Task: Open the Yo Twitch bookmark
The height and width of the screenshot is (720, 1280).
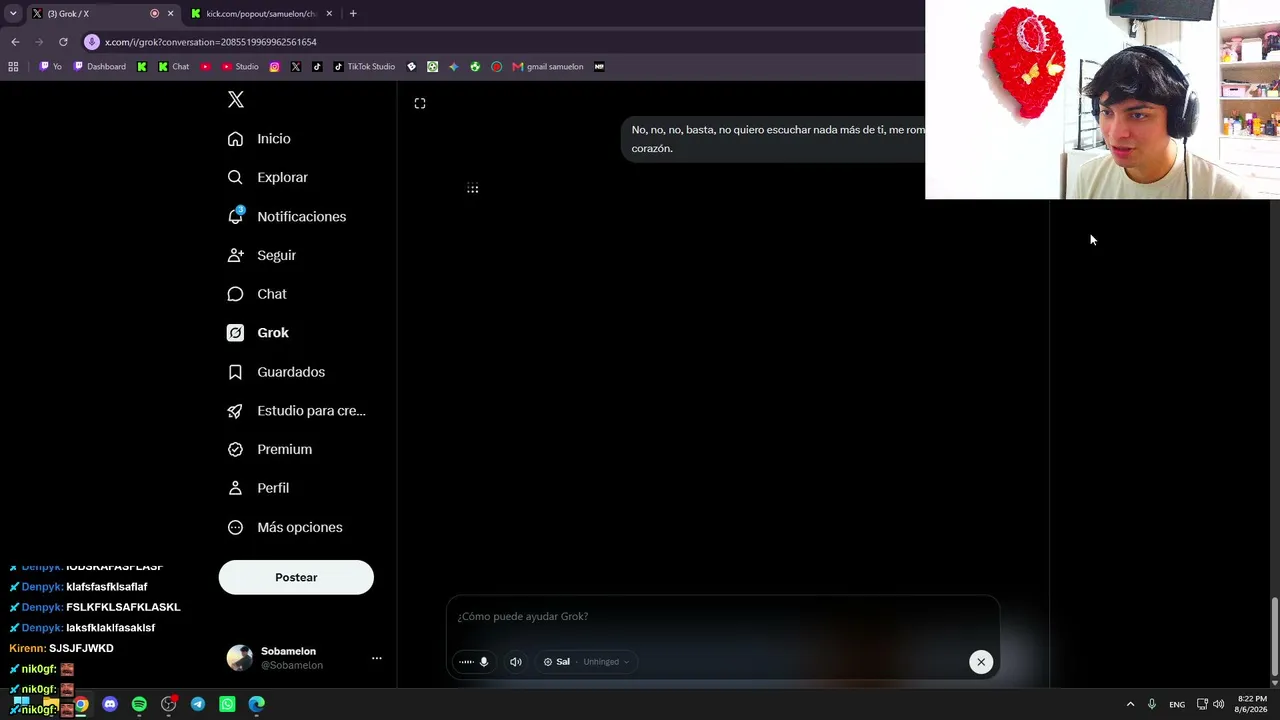Action: pyautogui.click(x=51, y=67)
